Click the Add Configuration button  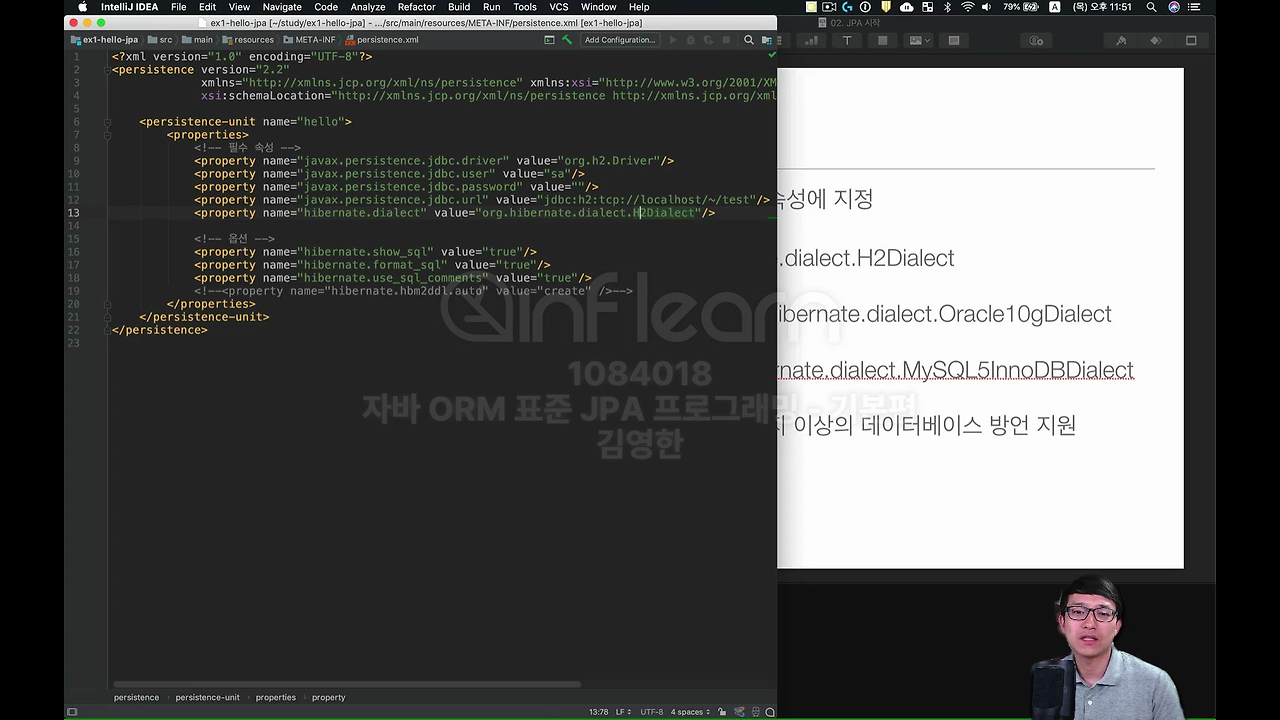tap(620, 40)
